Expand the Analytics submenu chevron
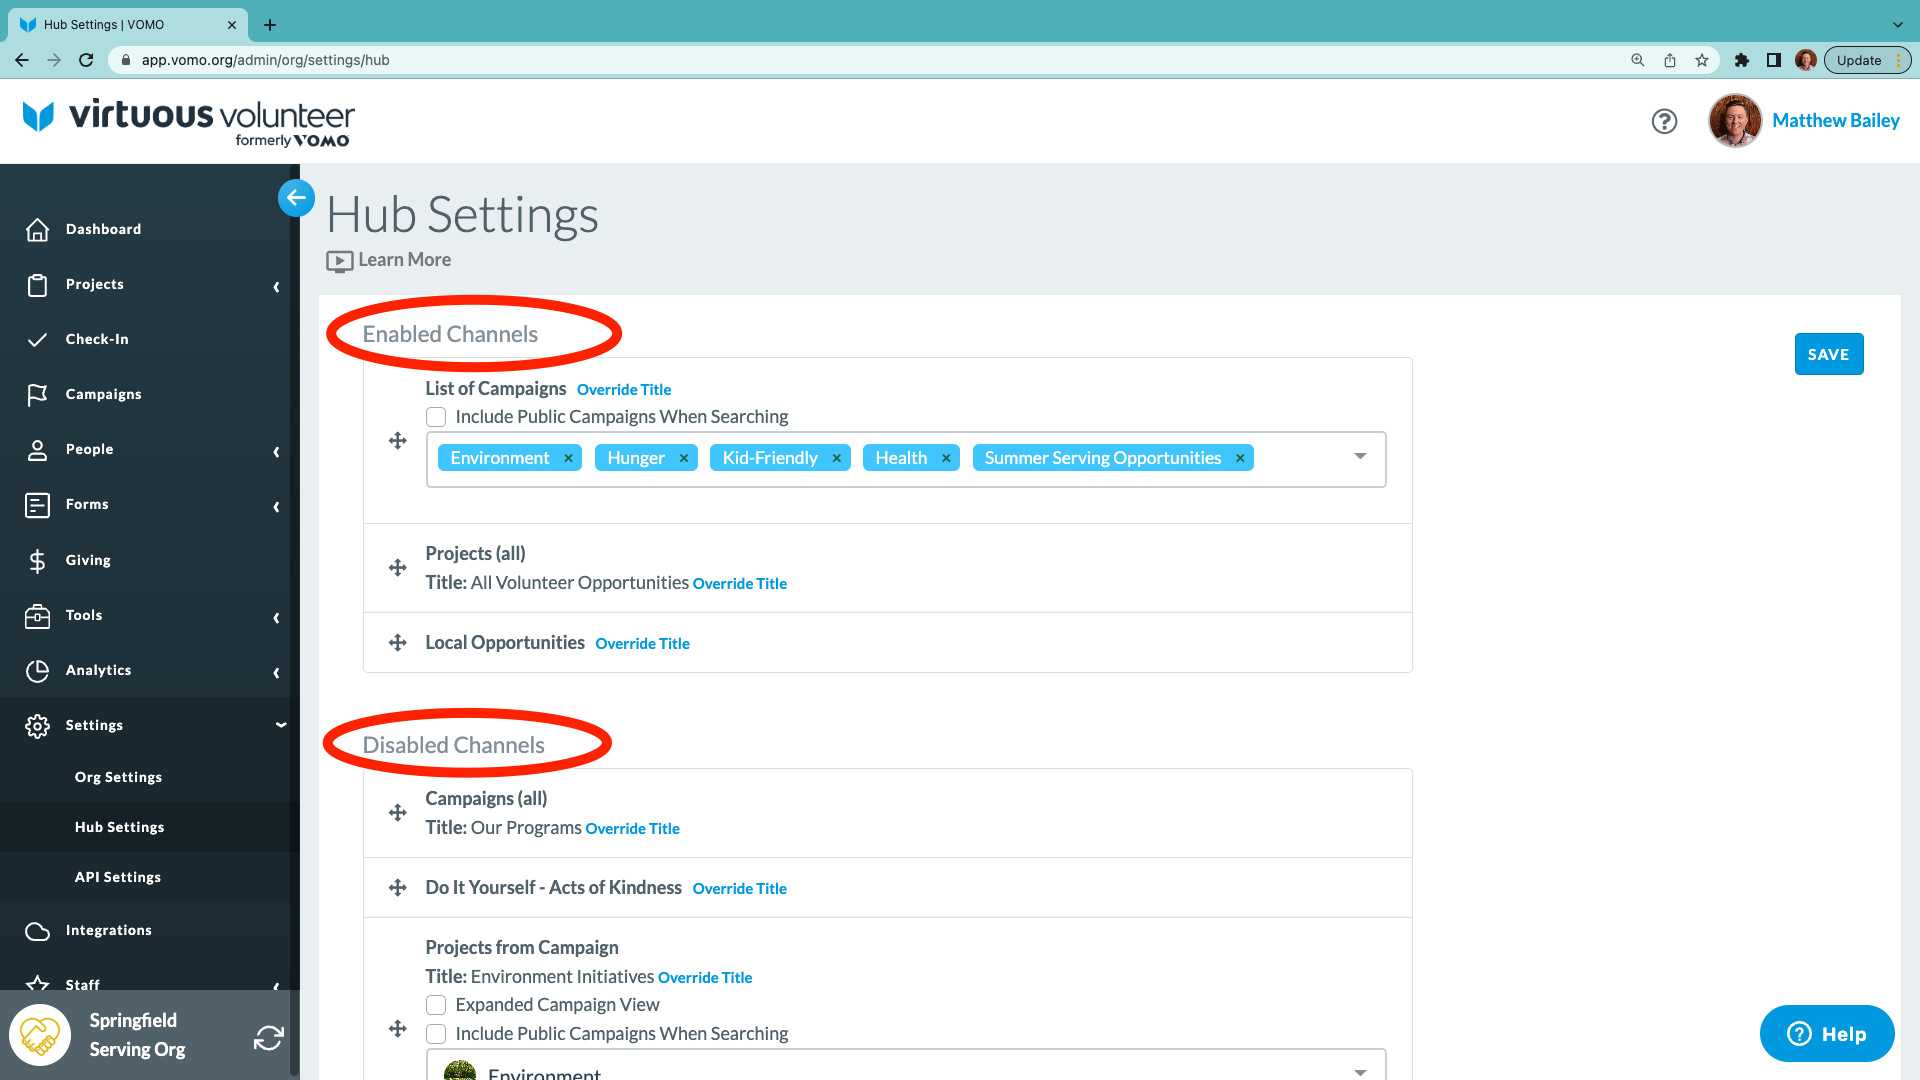This screenshot has width=1920, height=1080. click(277, 673)
